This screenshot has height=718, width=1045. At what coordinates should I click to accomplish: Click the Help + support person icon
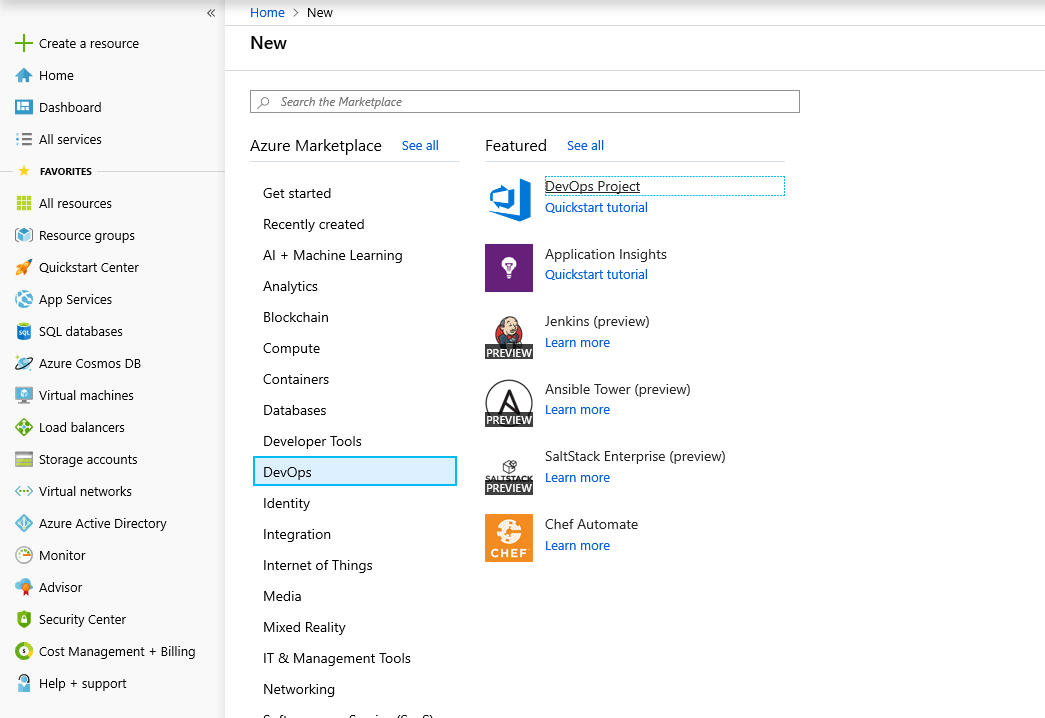(x=23, y=683)
